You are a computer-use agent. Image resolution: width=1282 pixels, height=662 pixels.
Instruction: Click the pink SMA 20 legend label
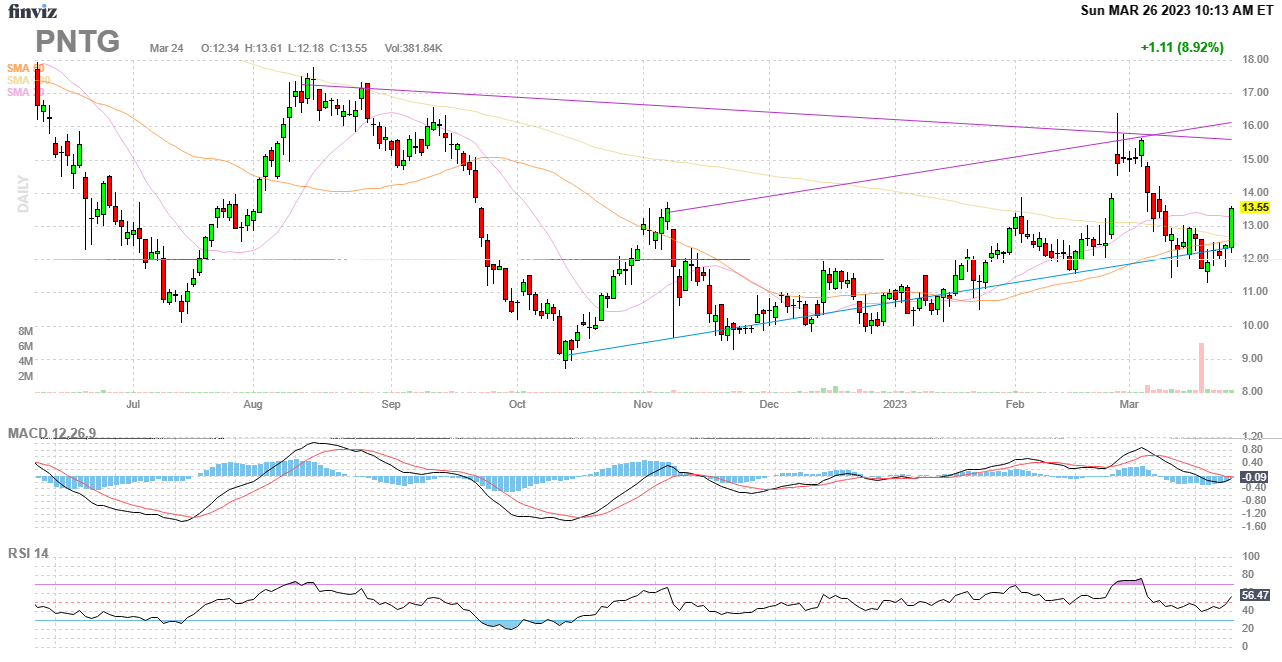pyautogui.click(x=24, y=92)
